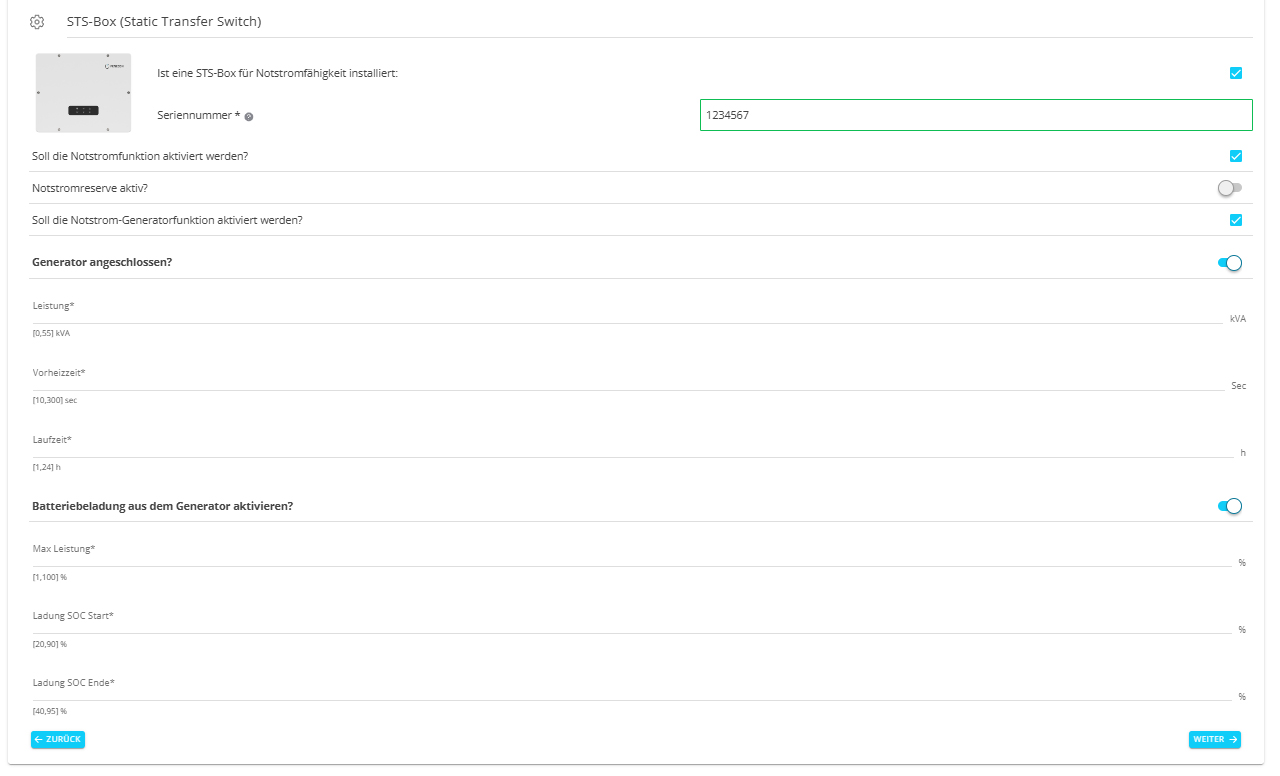Turn off the Generator angeschlossen switch
Viewport: 1280px width, 776px height.
pyautogui.click(x=1229, y=262)
